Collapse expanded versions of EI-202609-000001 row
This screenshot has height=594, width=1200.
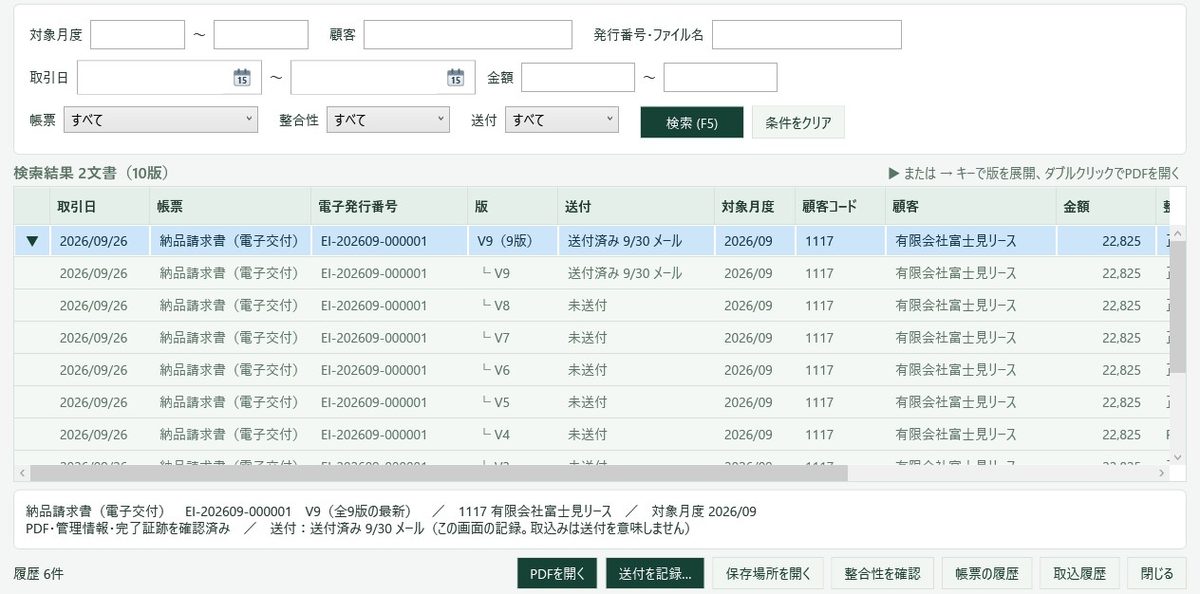[x=32, y=241]
